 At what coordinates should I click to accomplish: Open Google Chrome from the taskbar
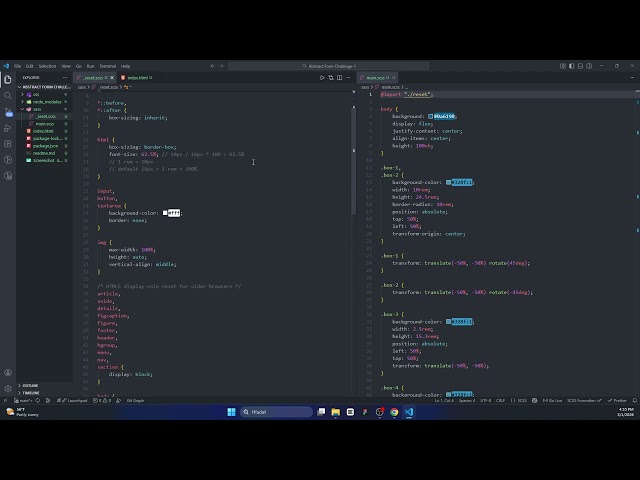point(394,412)
